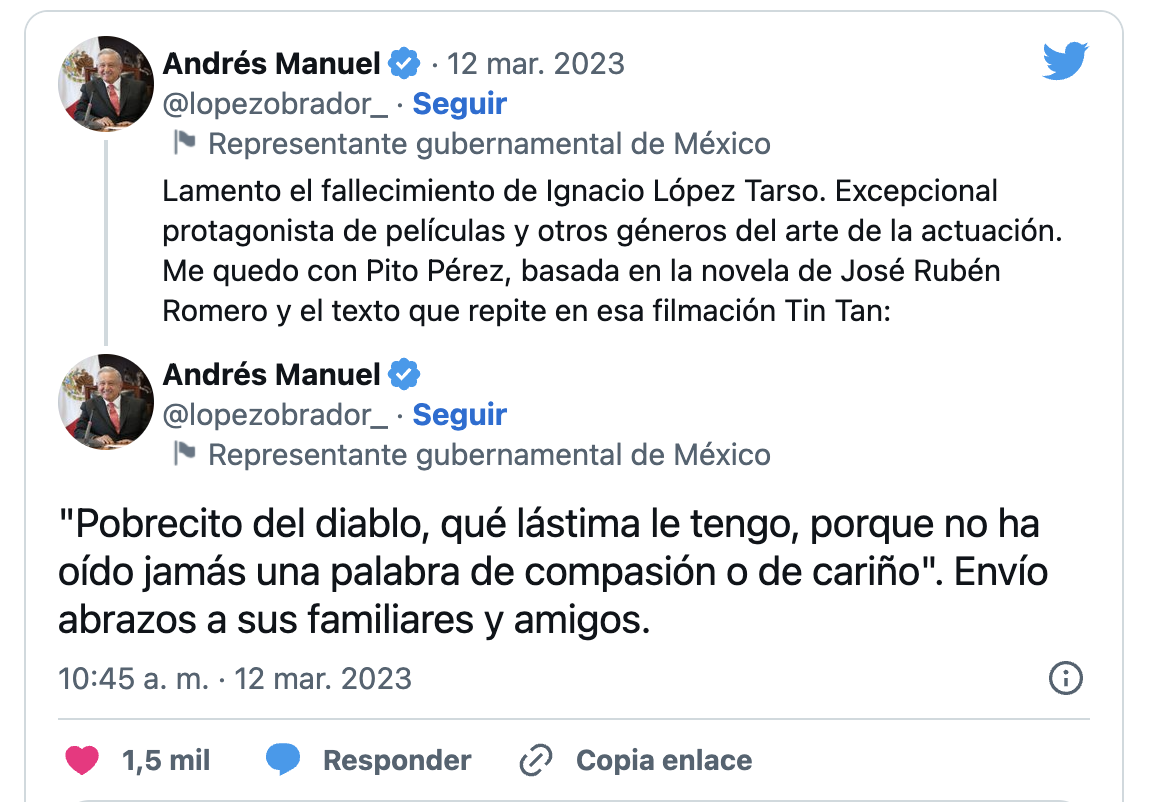Screen dimensions: 1172x802
Task: Click the Twitter bird logo
Action: click(1066, 61)
